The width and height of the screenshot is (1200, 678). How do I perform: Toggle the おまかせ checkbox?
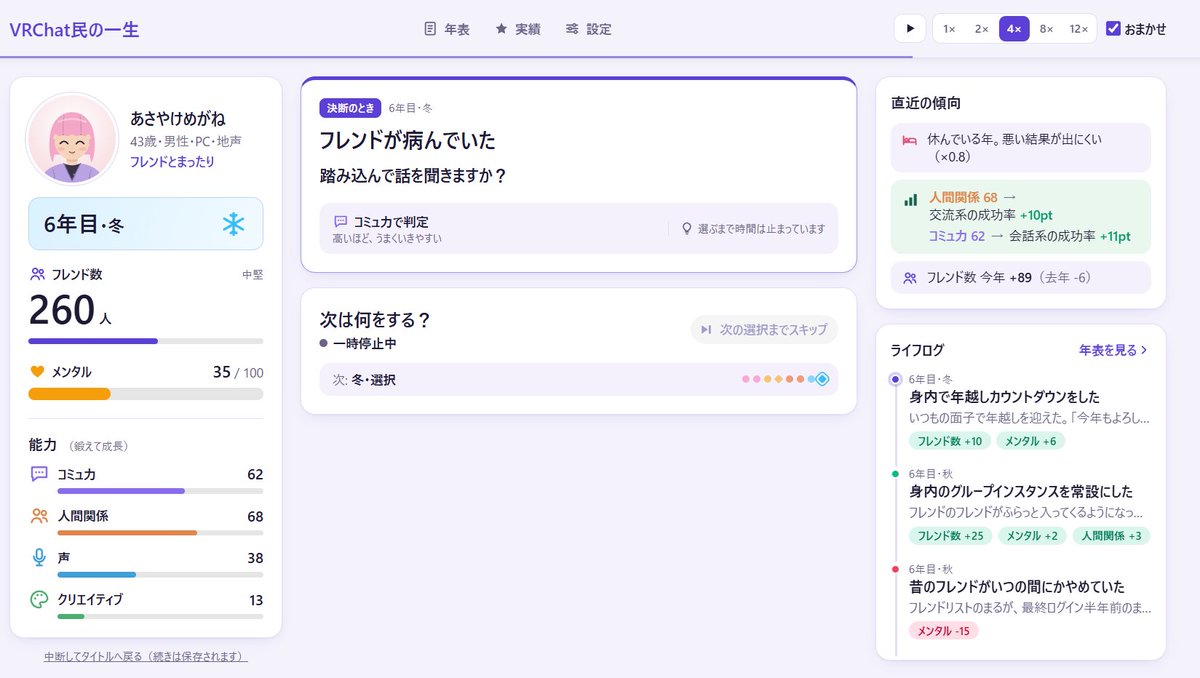[x=1113, y=29]
